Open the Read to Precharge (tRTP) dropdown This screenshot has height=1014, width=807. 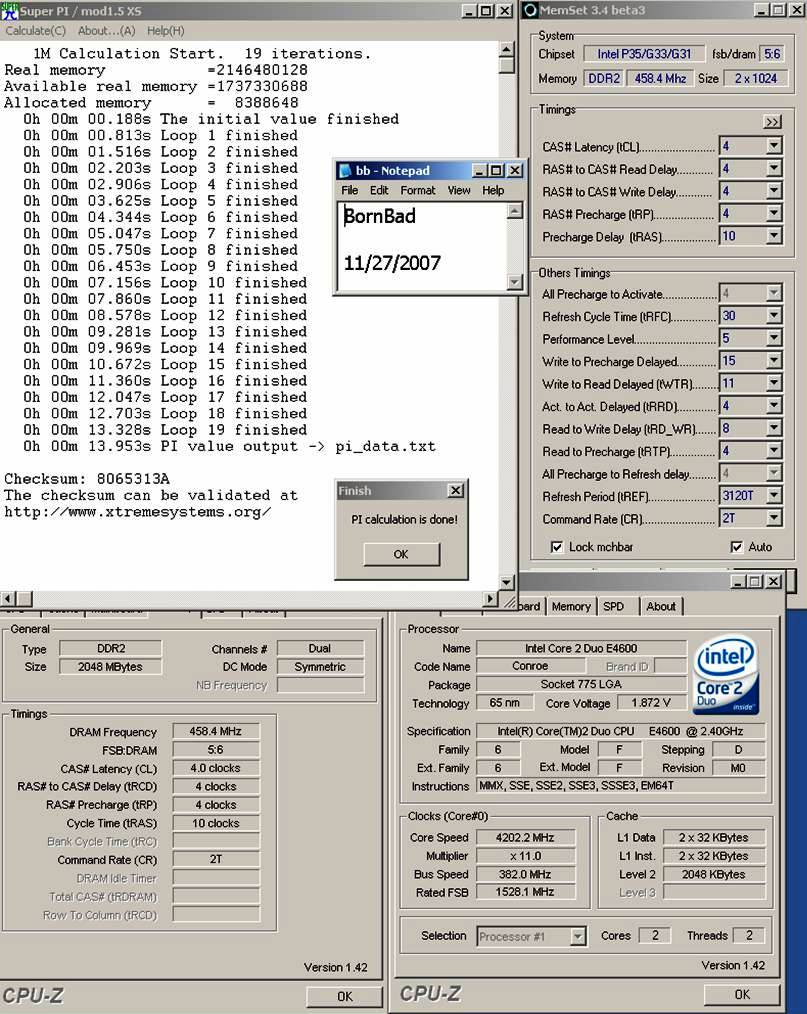pyautogui.click(x=774, y=451)
